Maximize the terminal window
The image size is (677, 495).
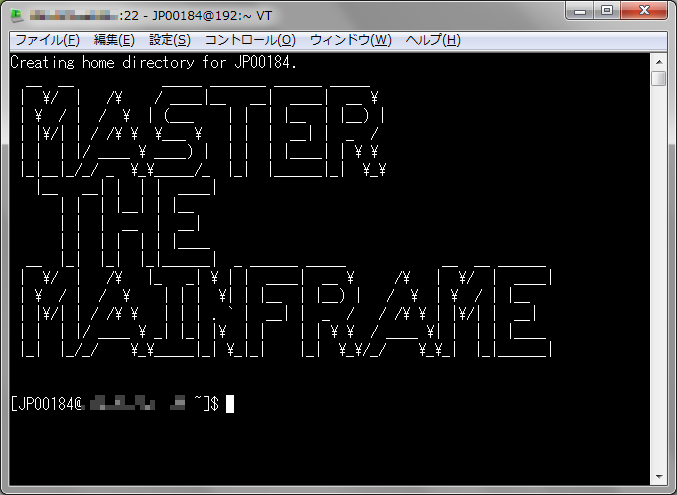(x=607, y=11)
